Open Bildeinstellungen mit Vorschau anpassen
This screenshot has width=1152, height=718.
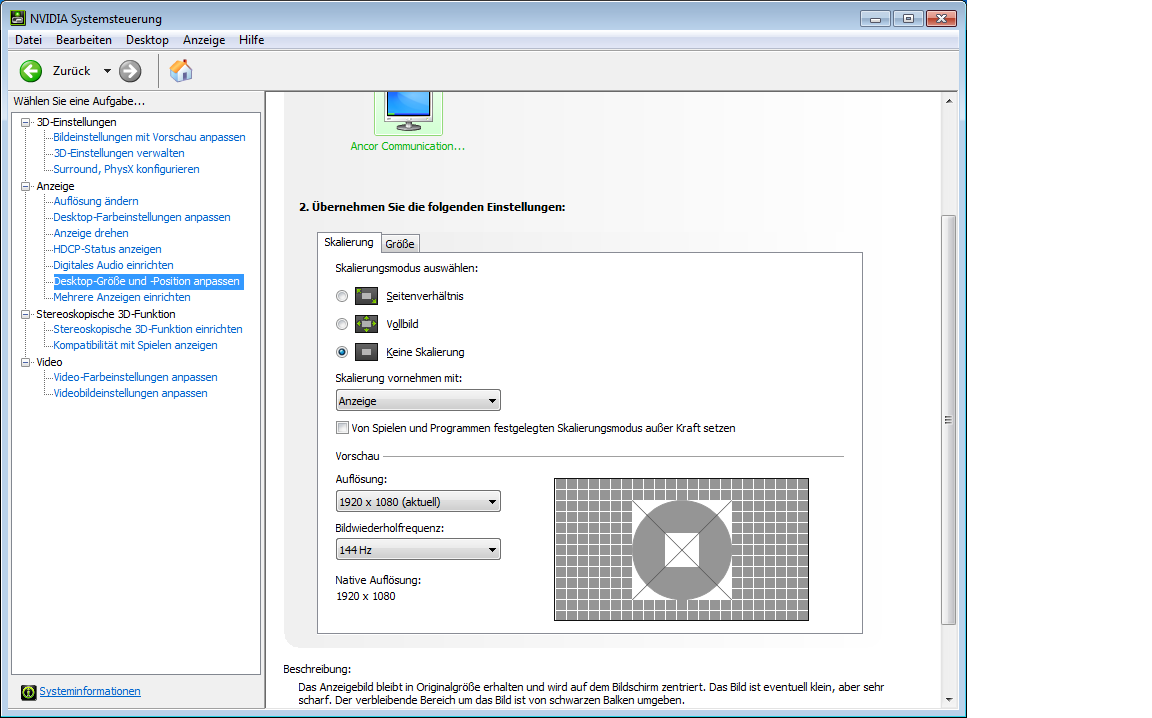[x=149, y=137]
